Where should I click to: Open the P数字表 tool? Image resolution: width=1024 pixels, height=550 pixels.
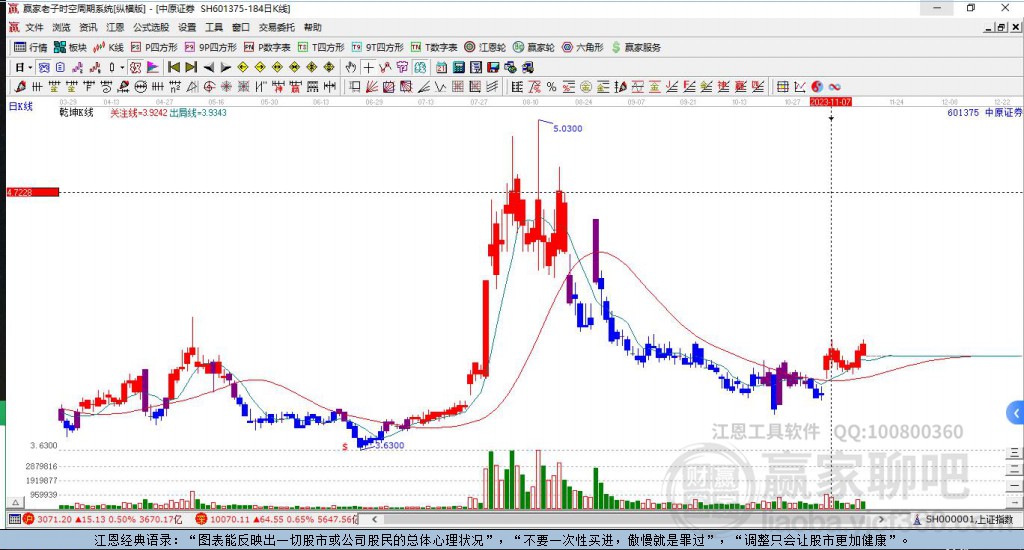pos(267,47)
